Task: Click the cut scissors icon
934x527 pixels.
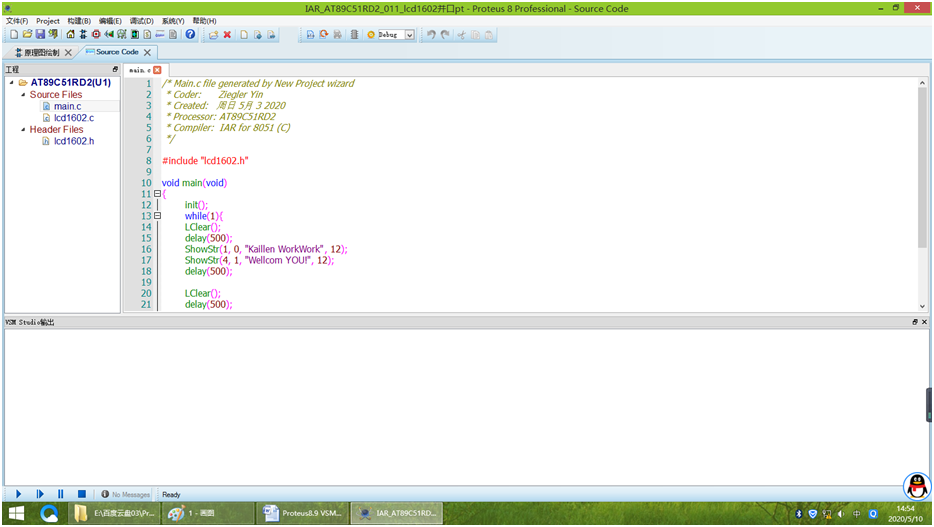Action: 461,35
